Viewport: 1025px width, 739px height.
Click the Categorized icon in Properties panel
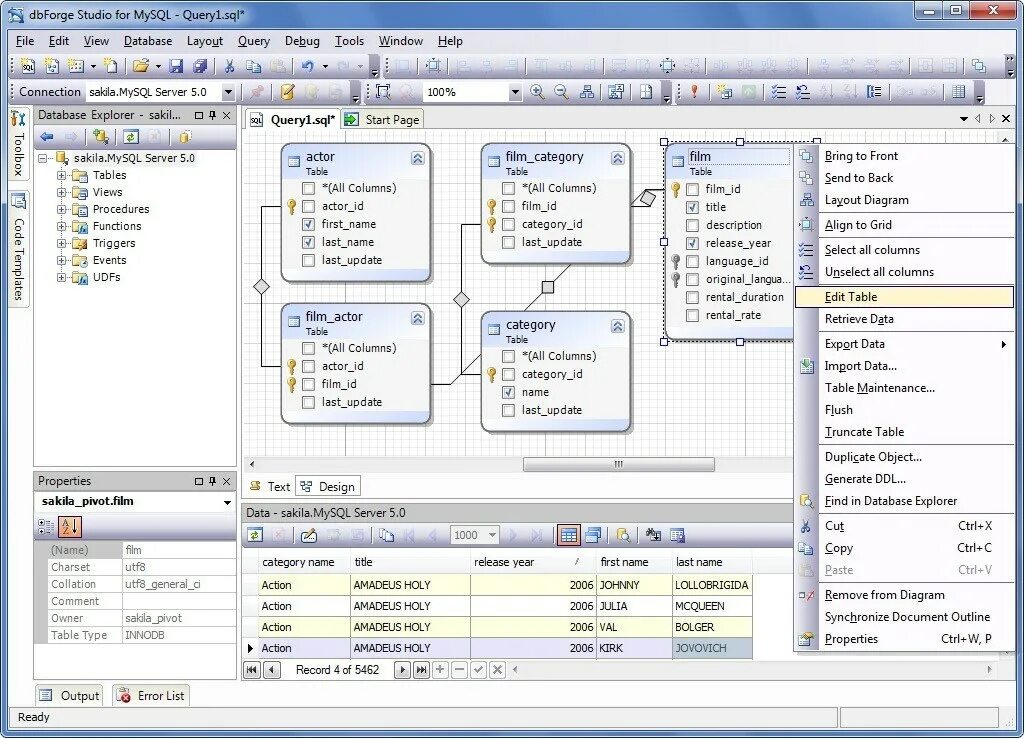point(46,526)
